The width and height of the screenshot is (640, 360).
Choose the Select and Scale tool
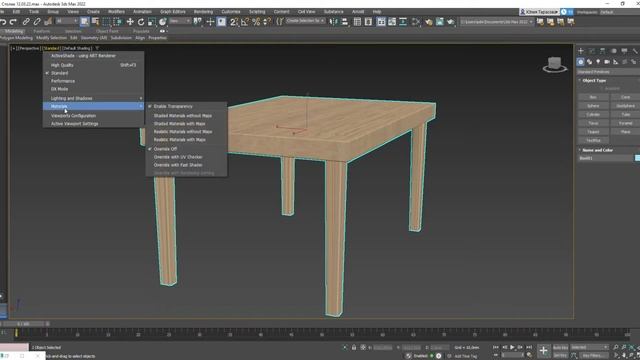tap(151, 22)
